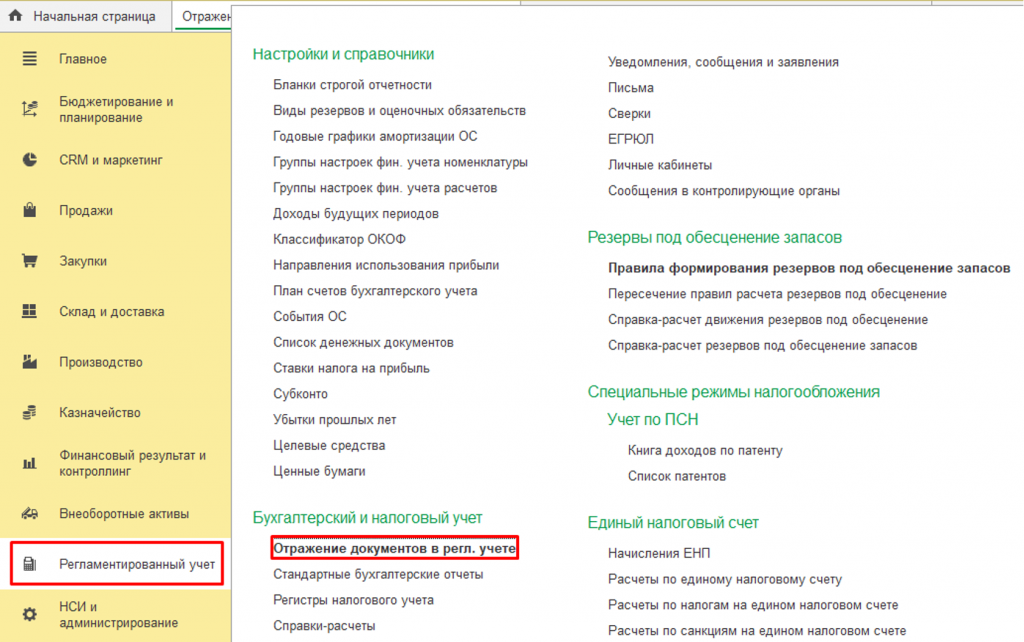This screenshot has width=1024, height=642.
Task: Open Группы настроек фин. учета расчетов
Action: [x=385, y=188]
